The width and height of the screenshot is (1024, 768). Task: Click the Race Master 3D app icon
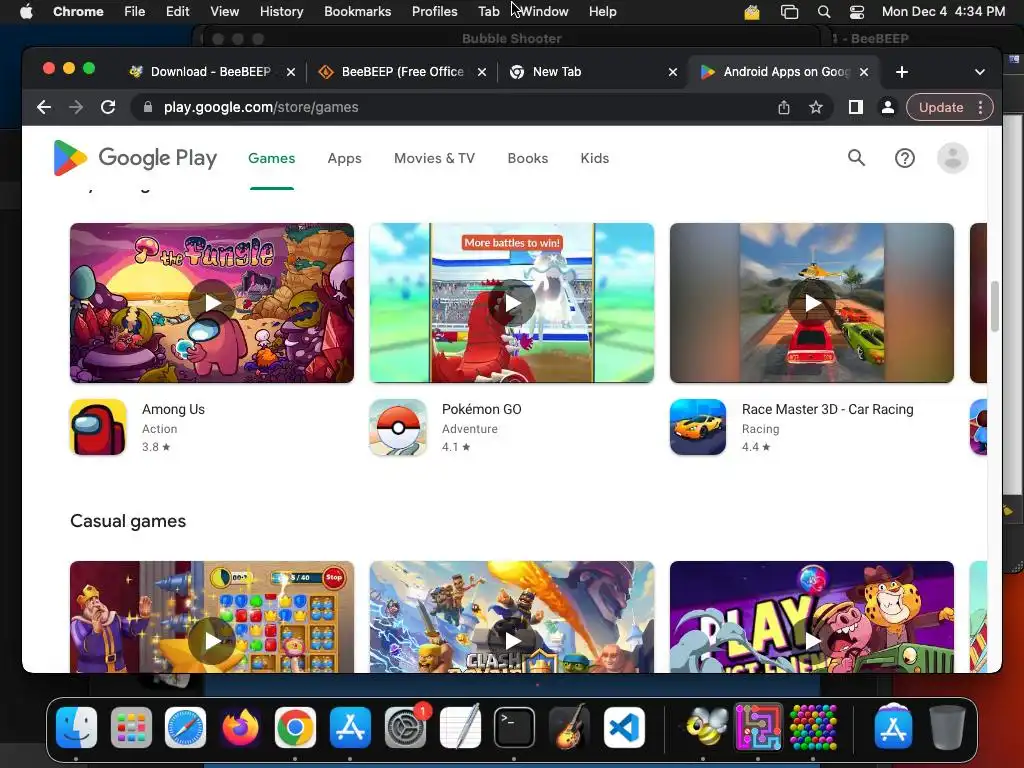[x=698, y=427]
